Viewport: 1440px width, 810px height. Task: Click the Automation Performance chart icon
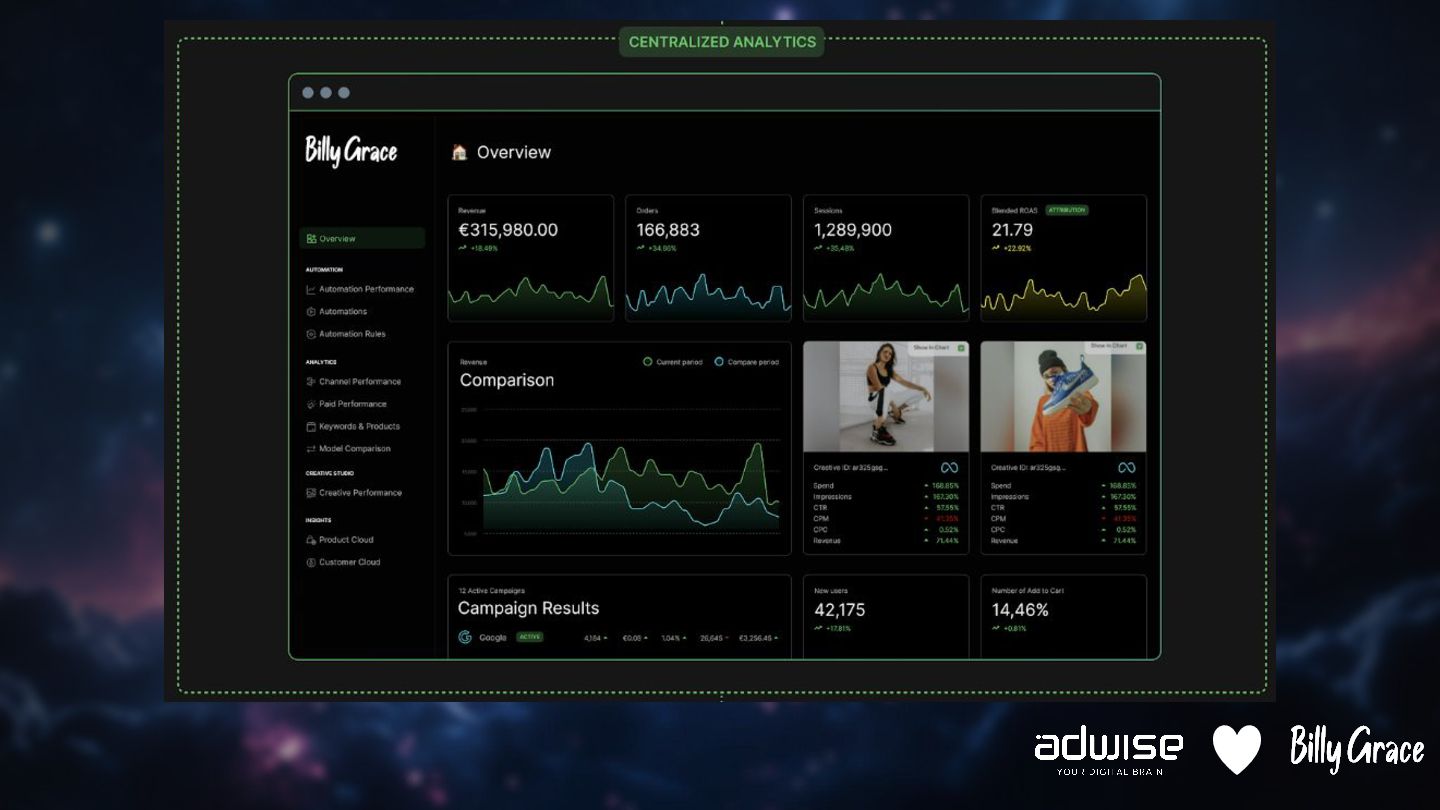click(x=311, y=289)
